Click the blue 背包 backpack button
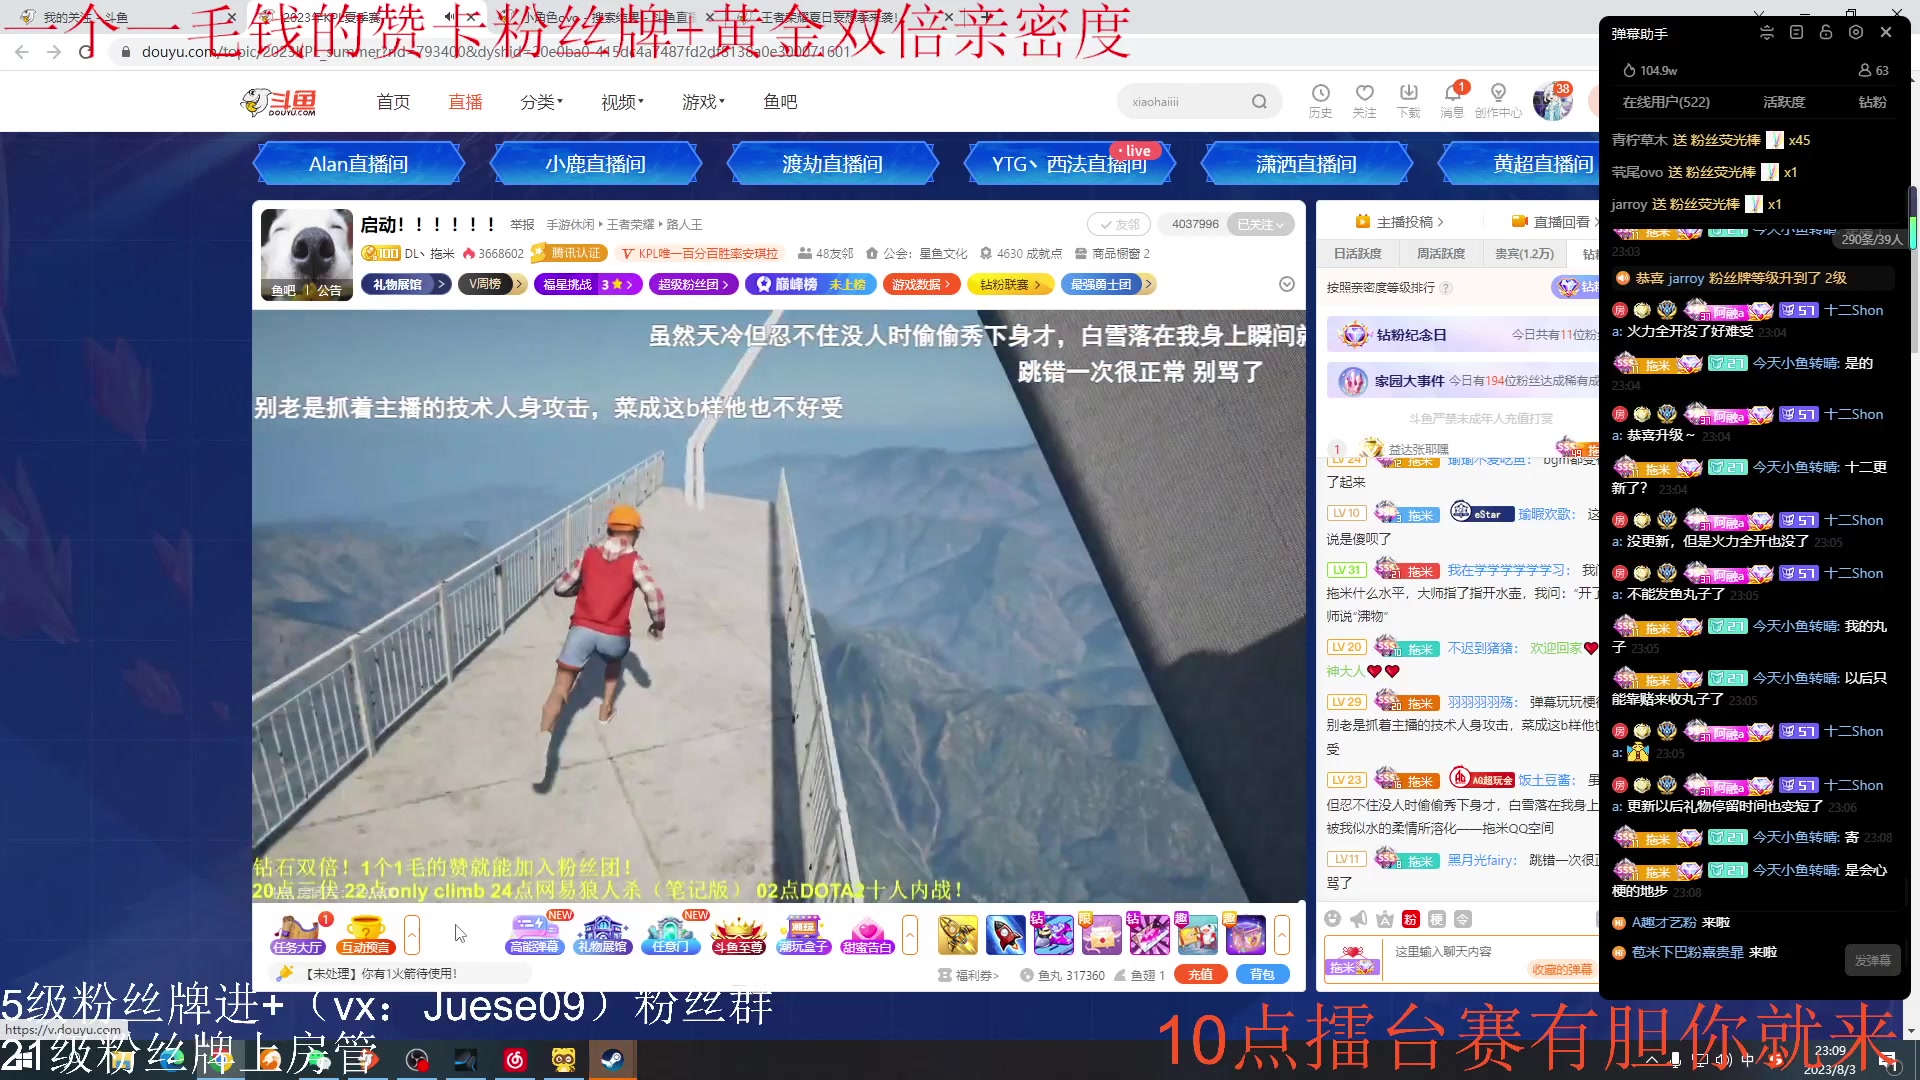The height and width of the screenshot is (1080, 1920). [1263, 974]
